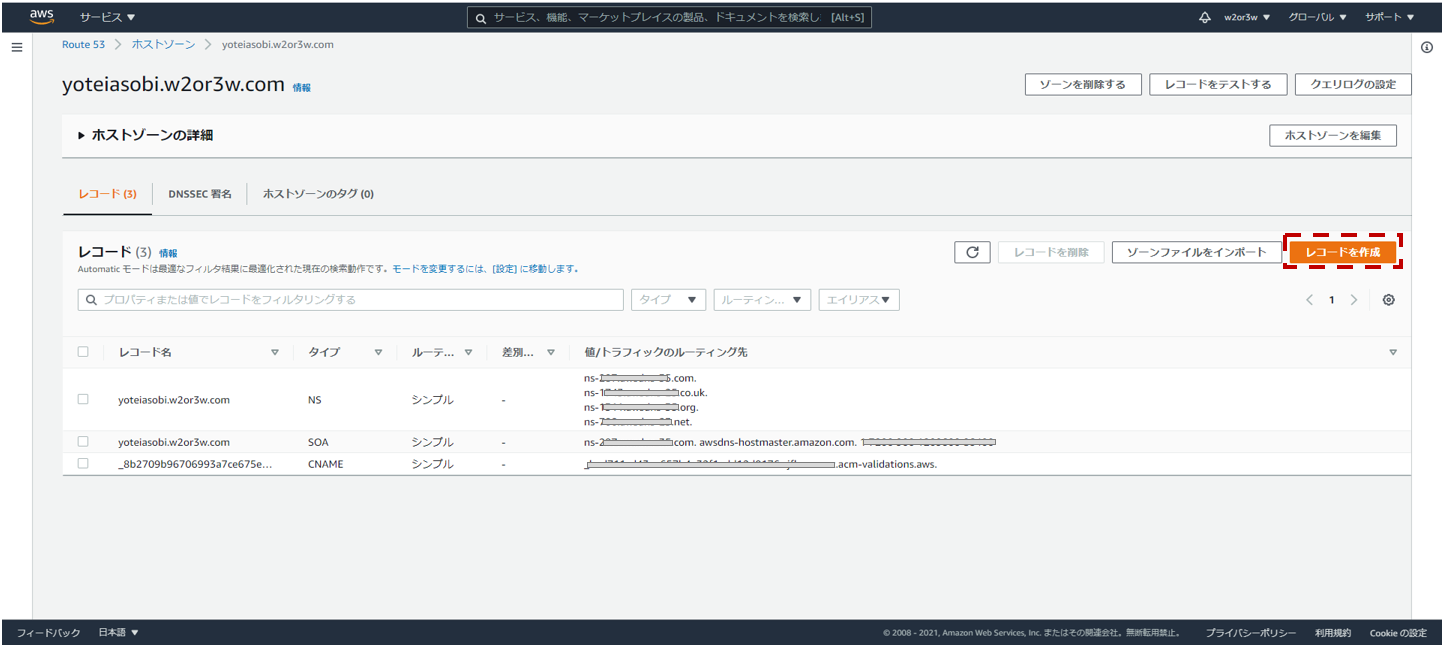Click page number 1 in pagination
This screenshot has width=1445, height=647.
click(1332, 300)
